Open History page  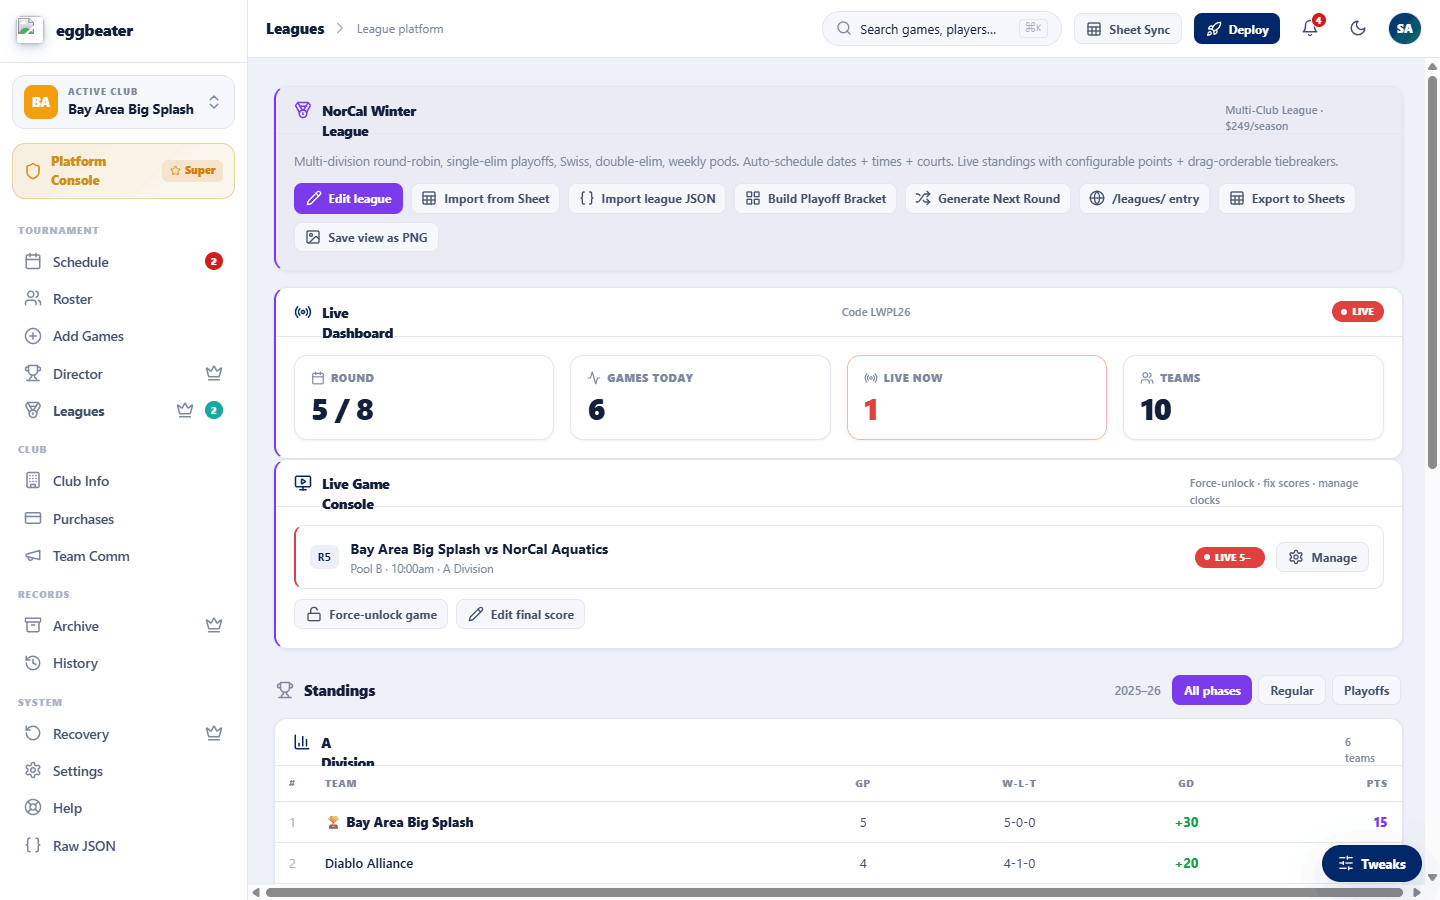tap(123, 663)
